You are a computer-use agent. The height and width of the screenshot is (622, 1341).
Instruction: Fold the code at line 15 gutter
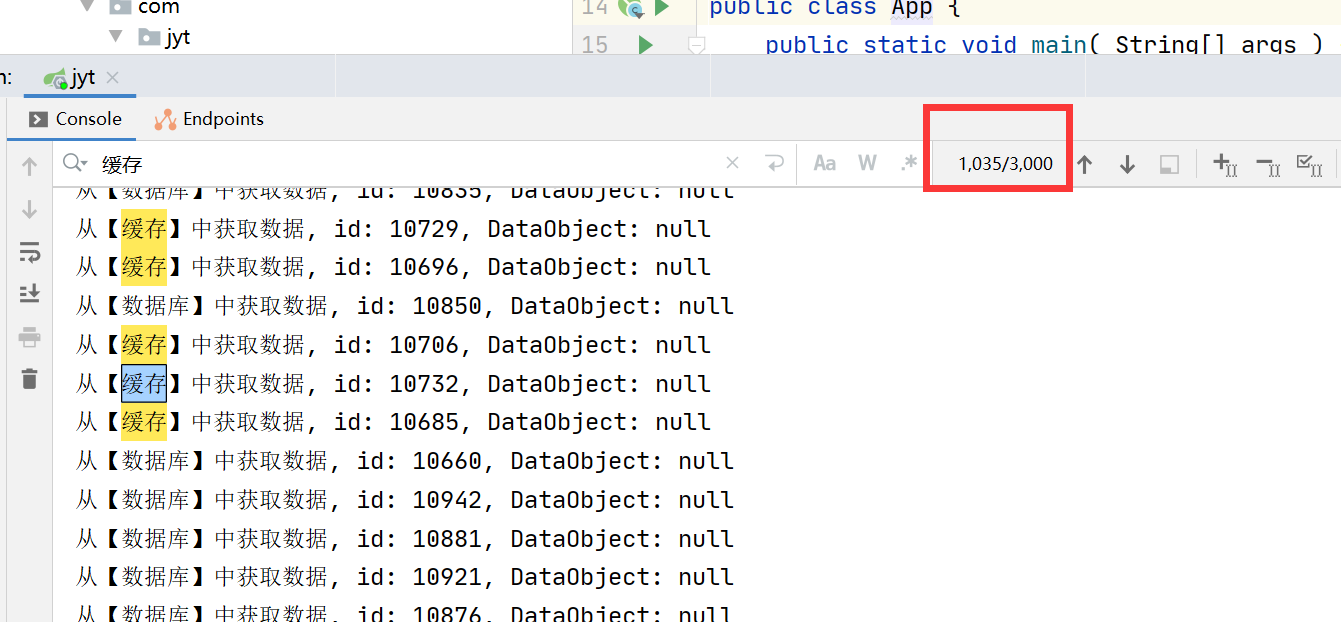tap(697, 44)
